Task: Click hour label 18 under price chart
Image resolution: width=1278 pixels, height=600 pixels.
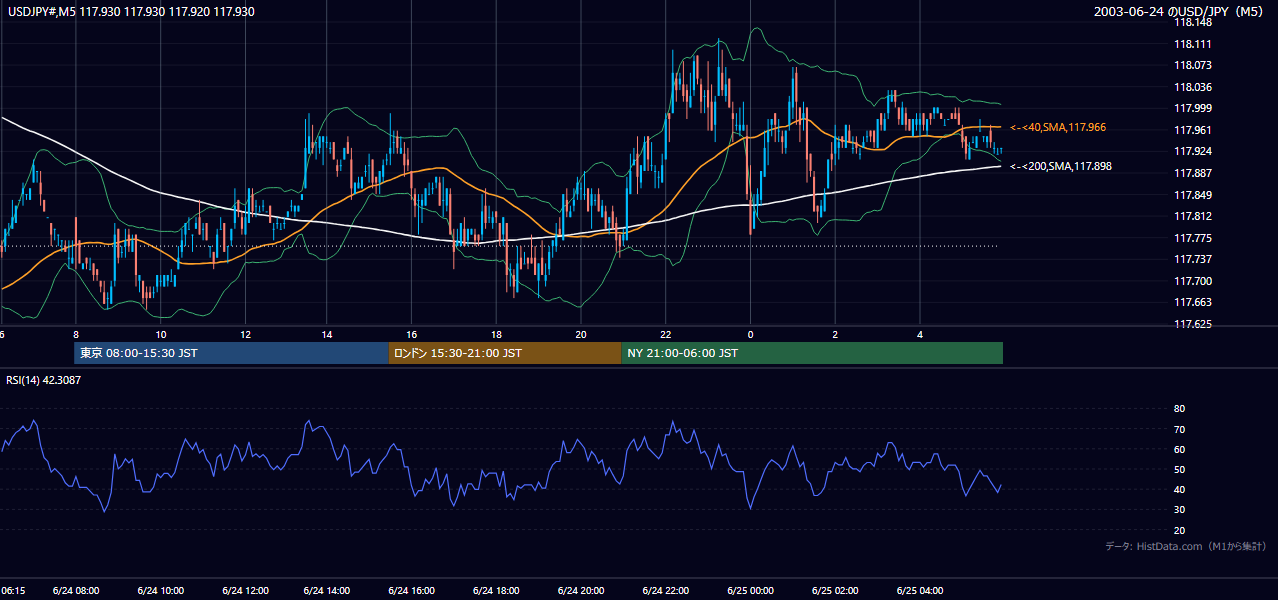Action: pyautogui.click(x=497, y=335)
